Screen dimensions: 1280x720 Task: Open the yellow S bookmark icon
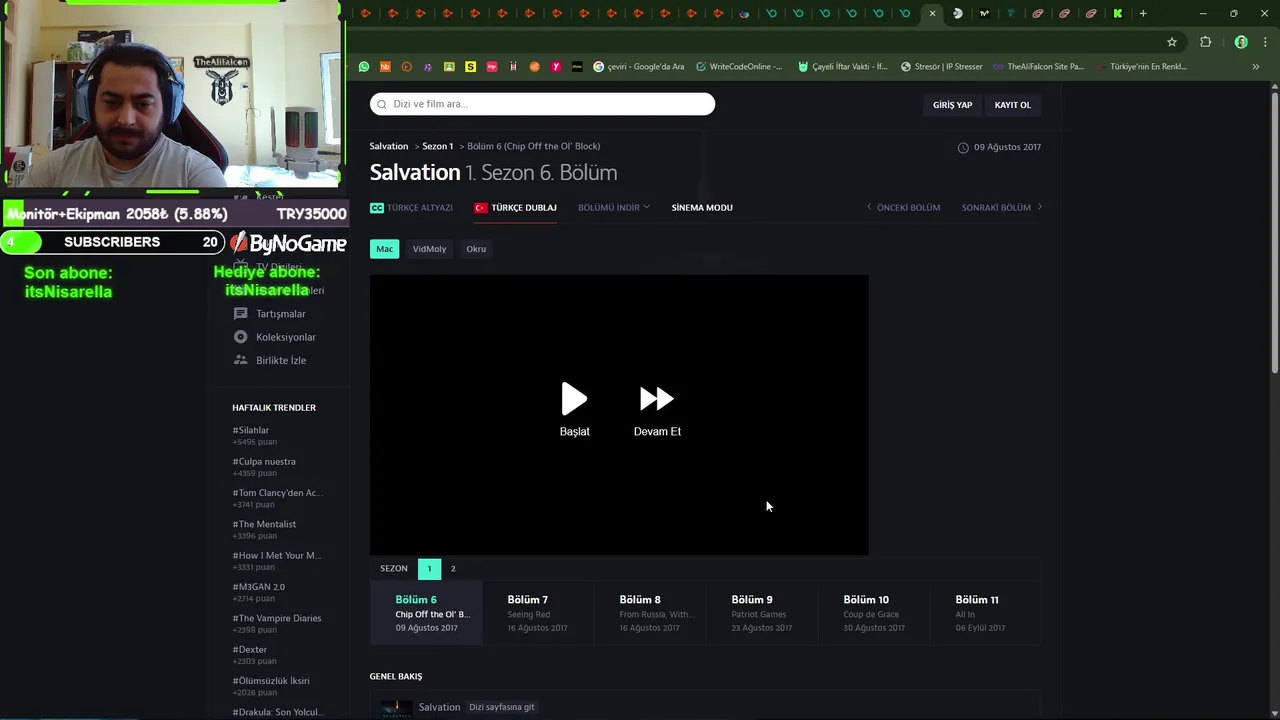470,67
